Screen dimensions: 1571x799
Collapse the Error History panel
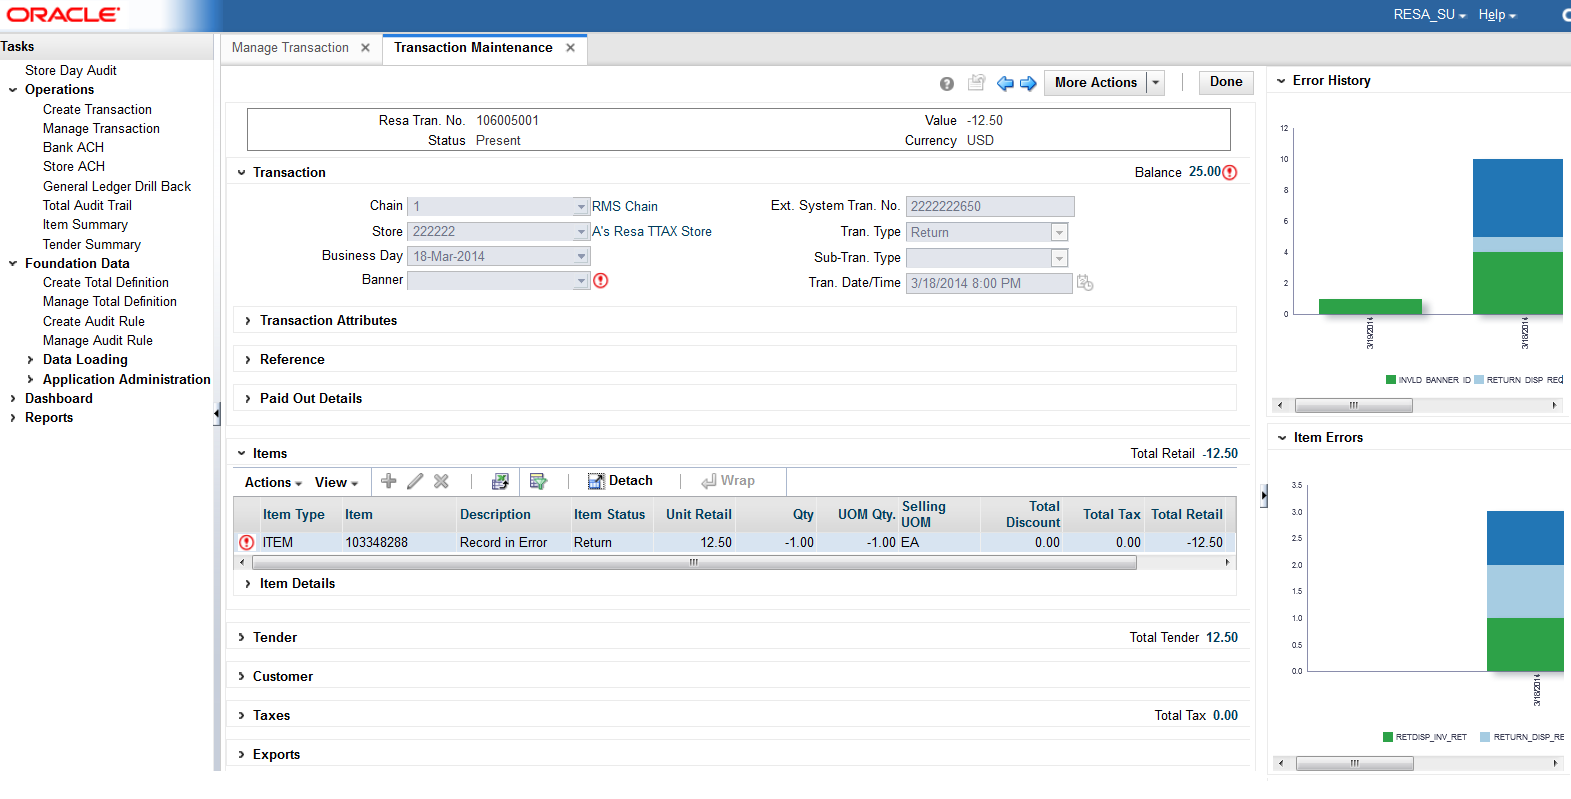tap(1281, 81)
